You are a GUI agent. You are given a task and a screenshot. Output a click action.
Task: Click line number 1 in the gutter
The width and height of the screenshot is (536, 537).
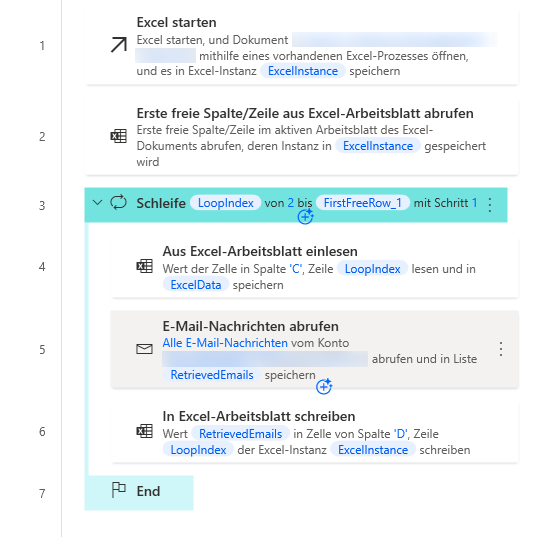[42, 46]
